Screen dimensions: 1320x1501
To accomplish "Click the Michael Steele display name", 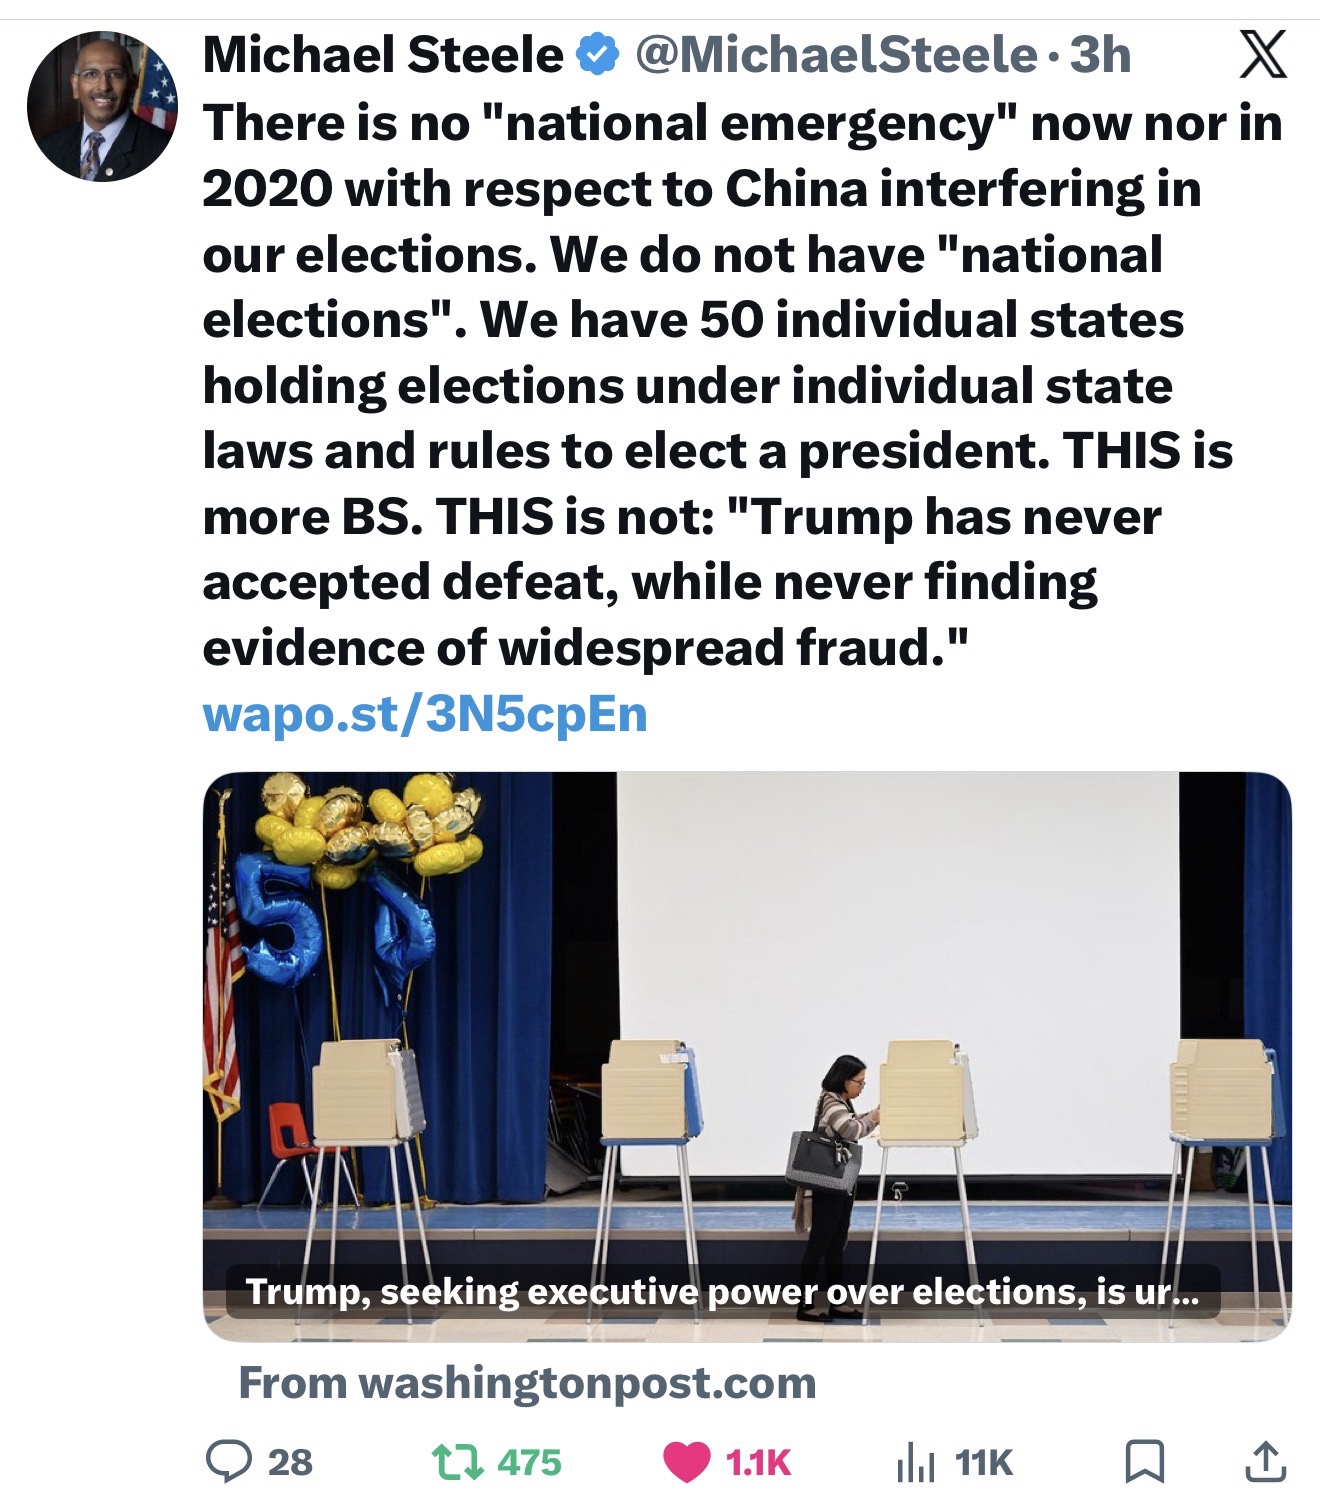I will tap(384, 55).
